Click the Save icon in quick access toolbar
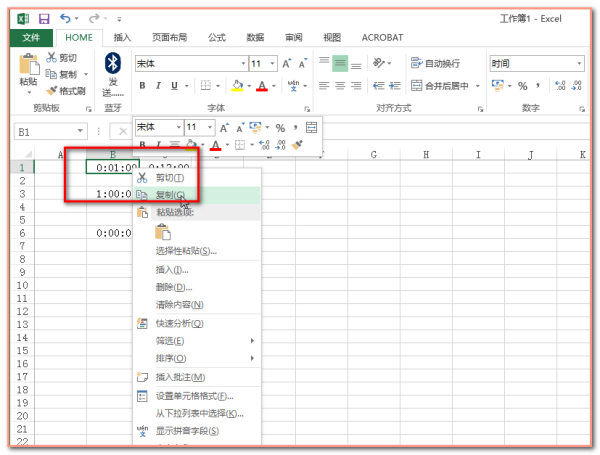Screen dimensions: 600x455 coord(43,19)
